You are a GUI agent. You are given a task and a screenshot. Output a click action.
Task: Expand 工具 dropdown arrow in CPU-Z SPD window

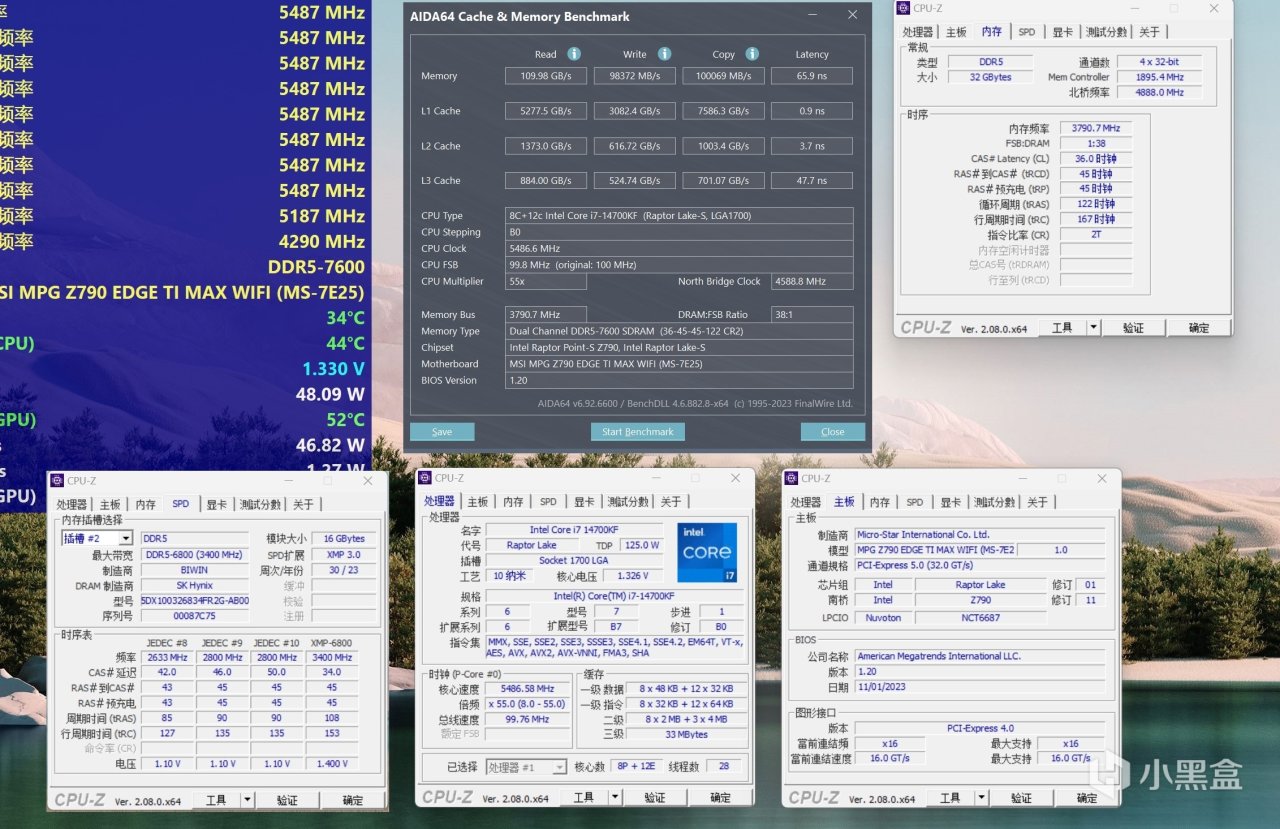(x=247, y=800)
